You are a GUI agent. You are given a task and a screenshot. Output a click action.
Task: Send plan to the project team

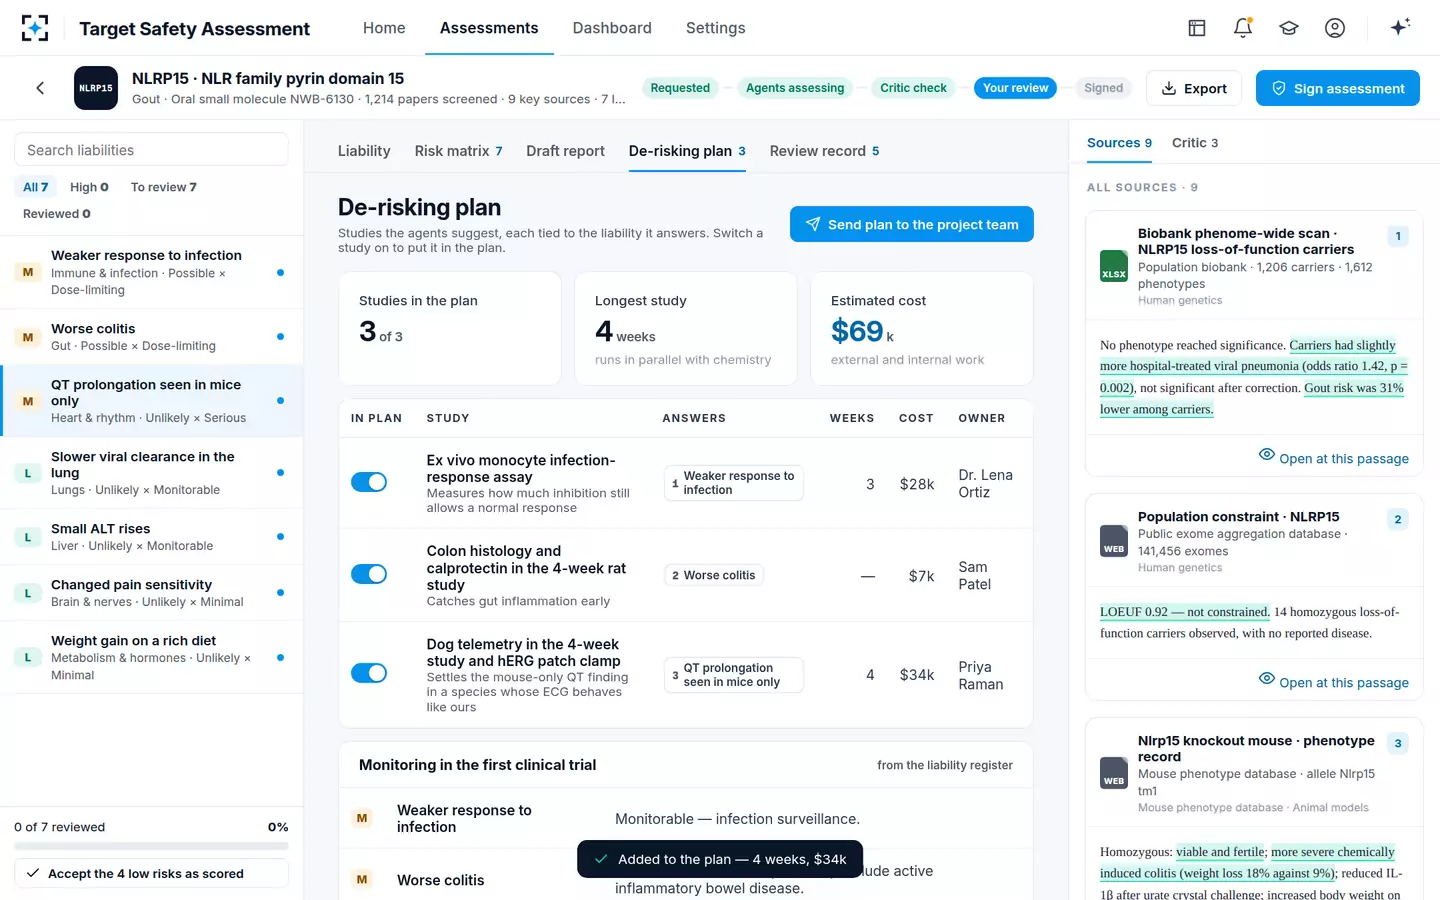click(912, 224)
